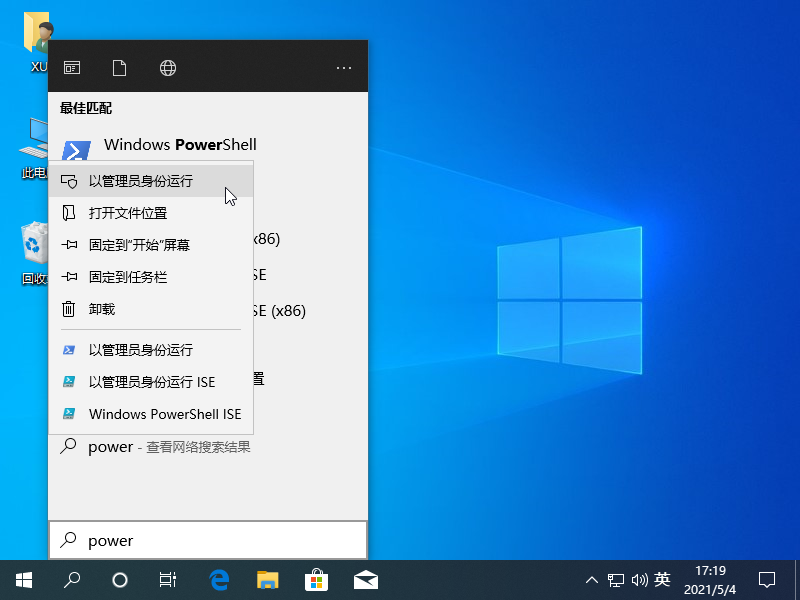Select first 以管理员身份运行 with shield icon
This screenshot has height=600, width=800.
(141, 181)
